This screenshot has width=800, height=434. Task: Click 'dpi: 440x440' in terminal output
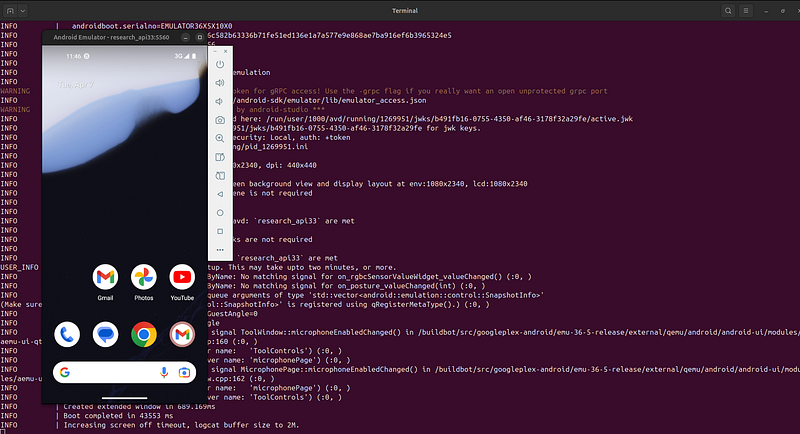291,165
